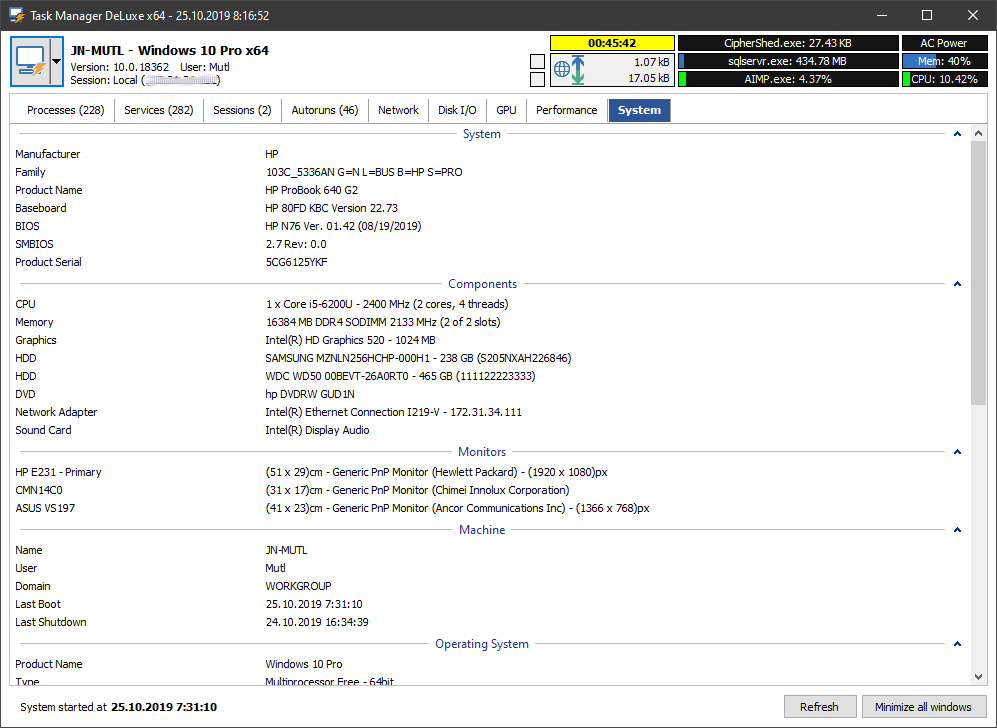The image size is (997, 728).
Task: Click the scrollbar up arrow
Action: pos(979,133)
